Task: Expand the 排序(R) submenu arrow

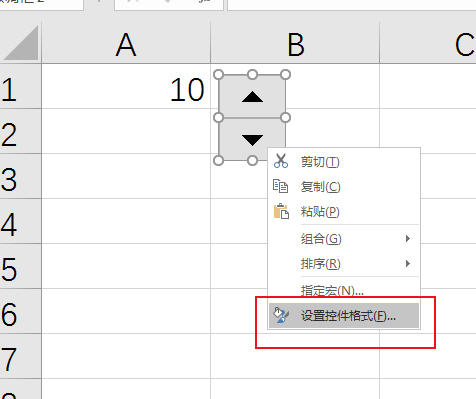Action: tap(408, 264)
